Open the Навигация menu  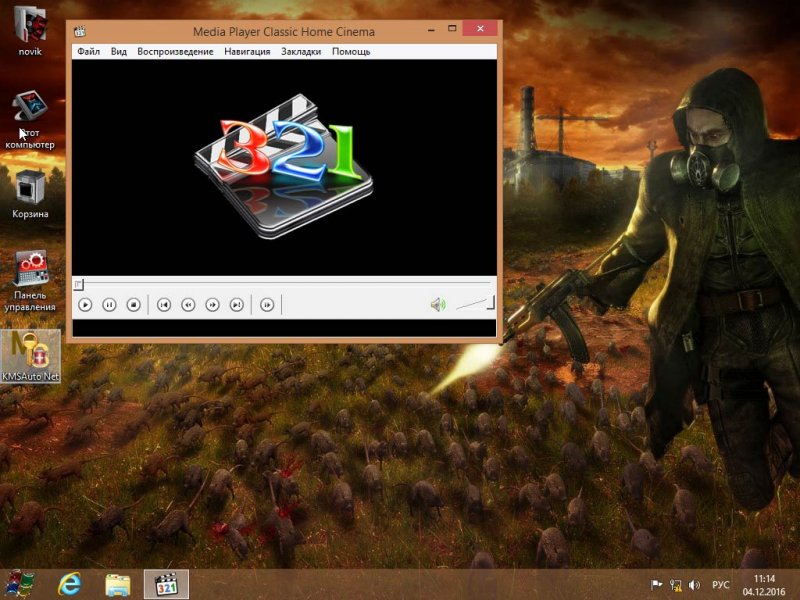click(247, 52)
